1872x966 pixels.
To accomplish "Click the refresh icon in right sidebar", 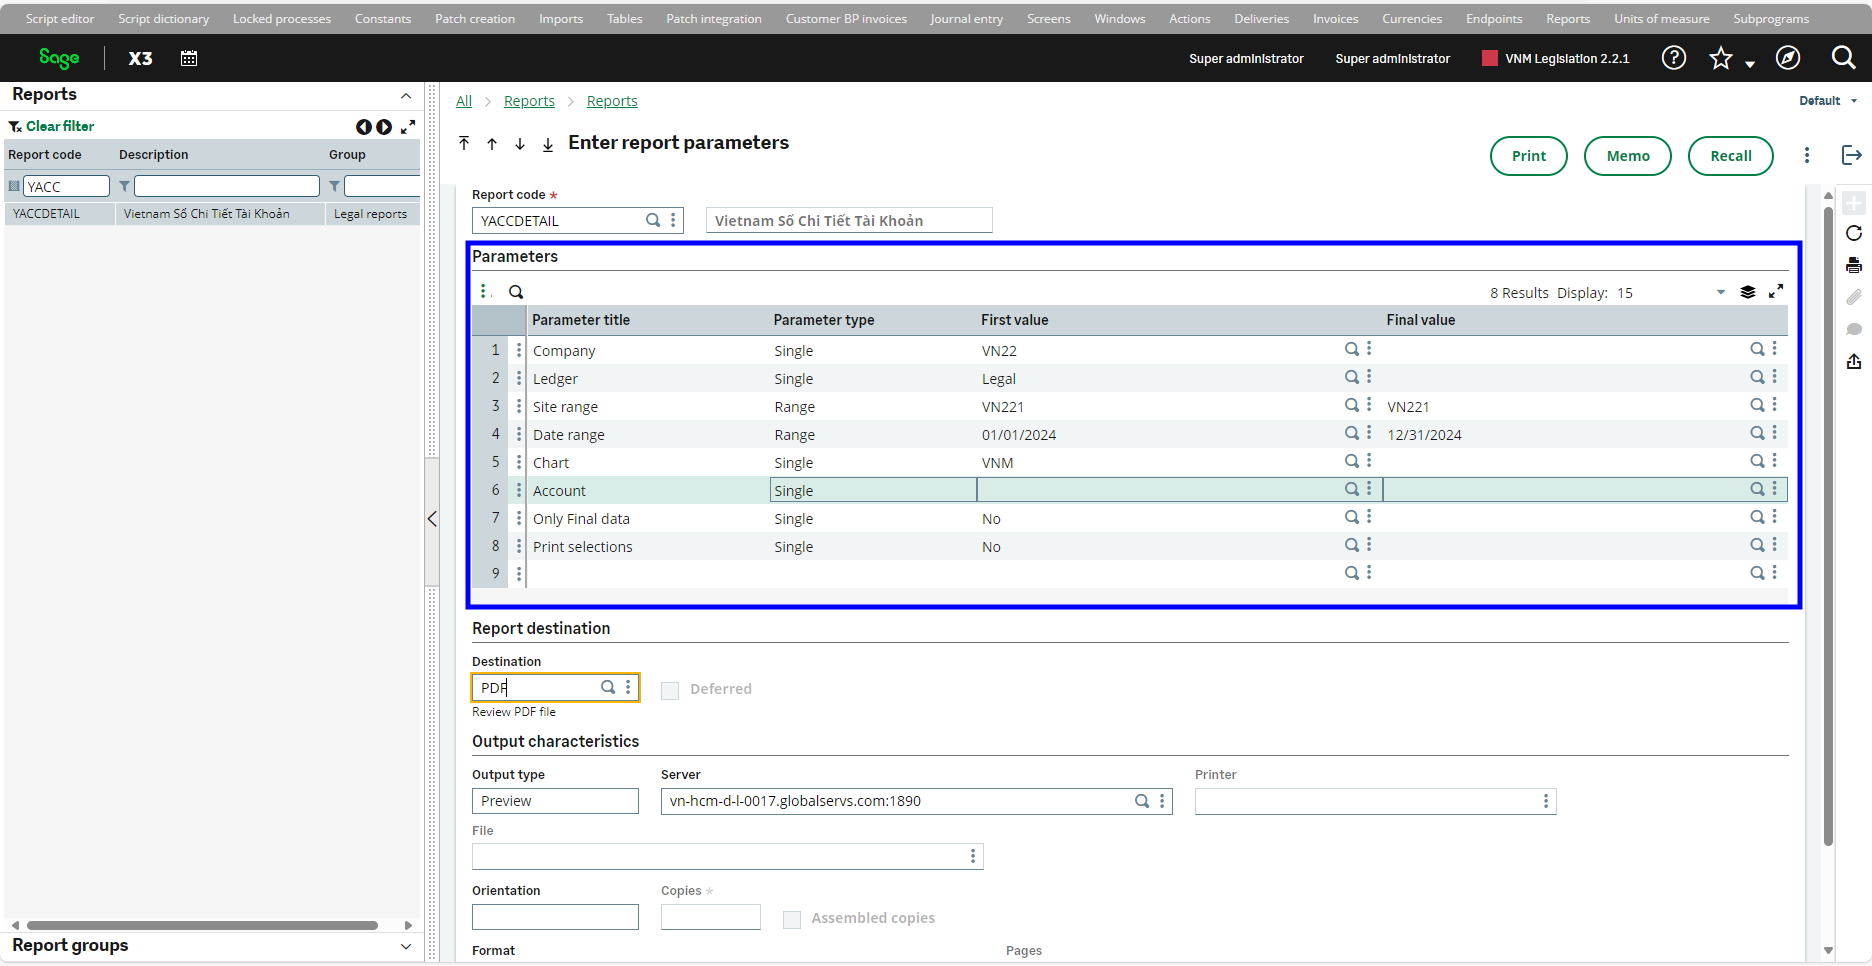I will click(1854, 233).
